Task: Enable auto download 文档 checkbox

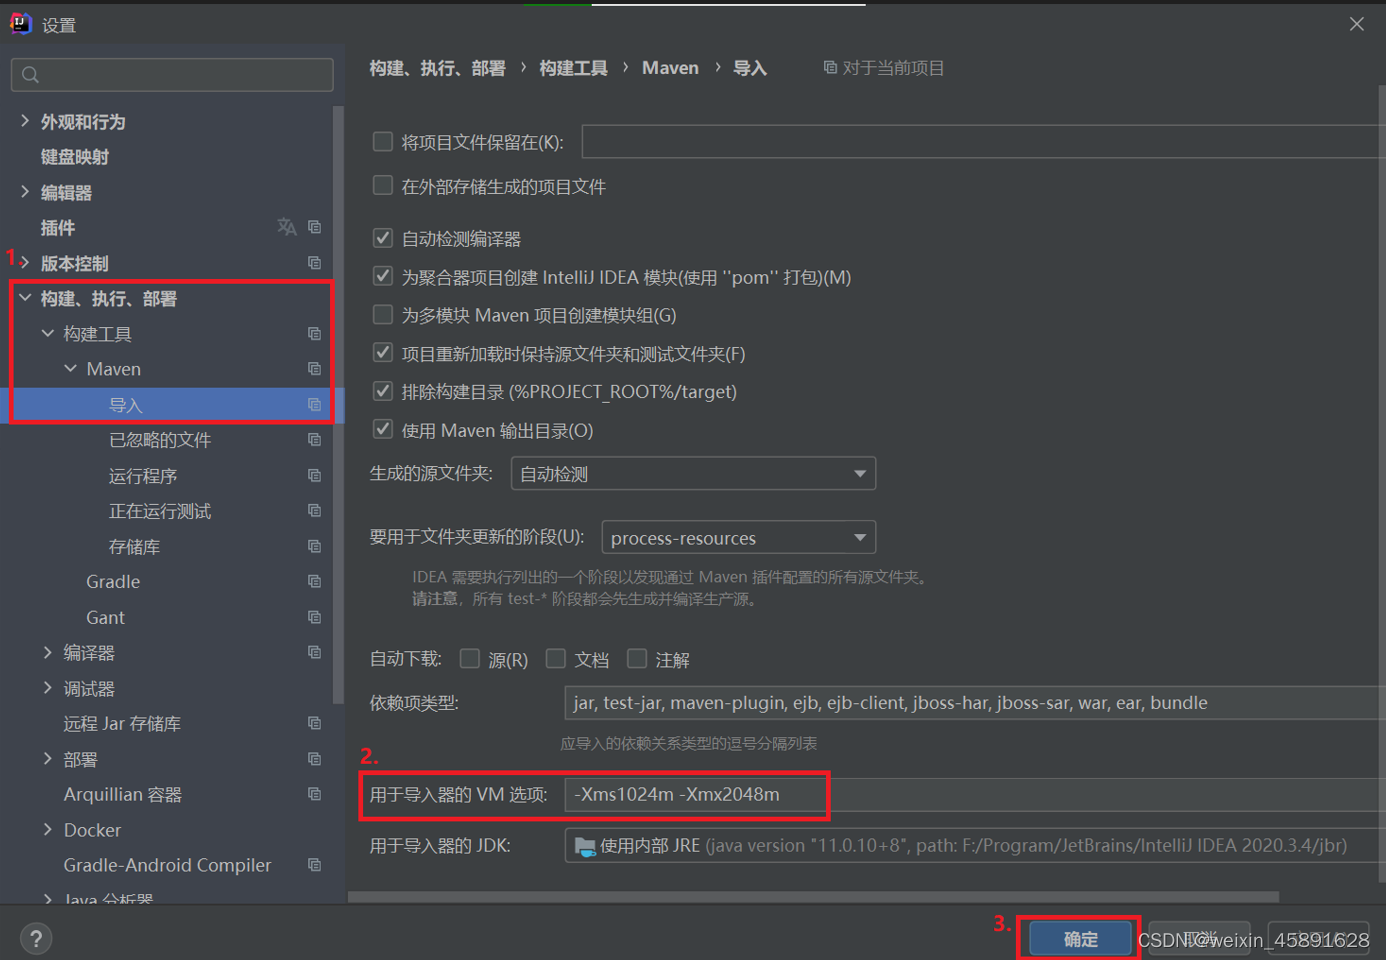Action: coord(556,659)
